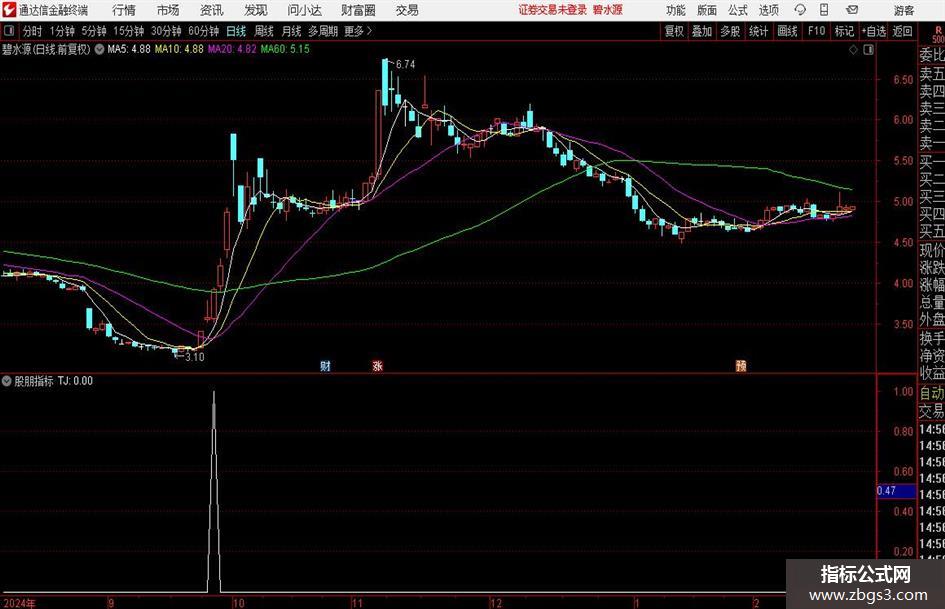This screenshot has width=945, height=609.
Task: Switch to 分时 chart period
Action: [33, 31]
